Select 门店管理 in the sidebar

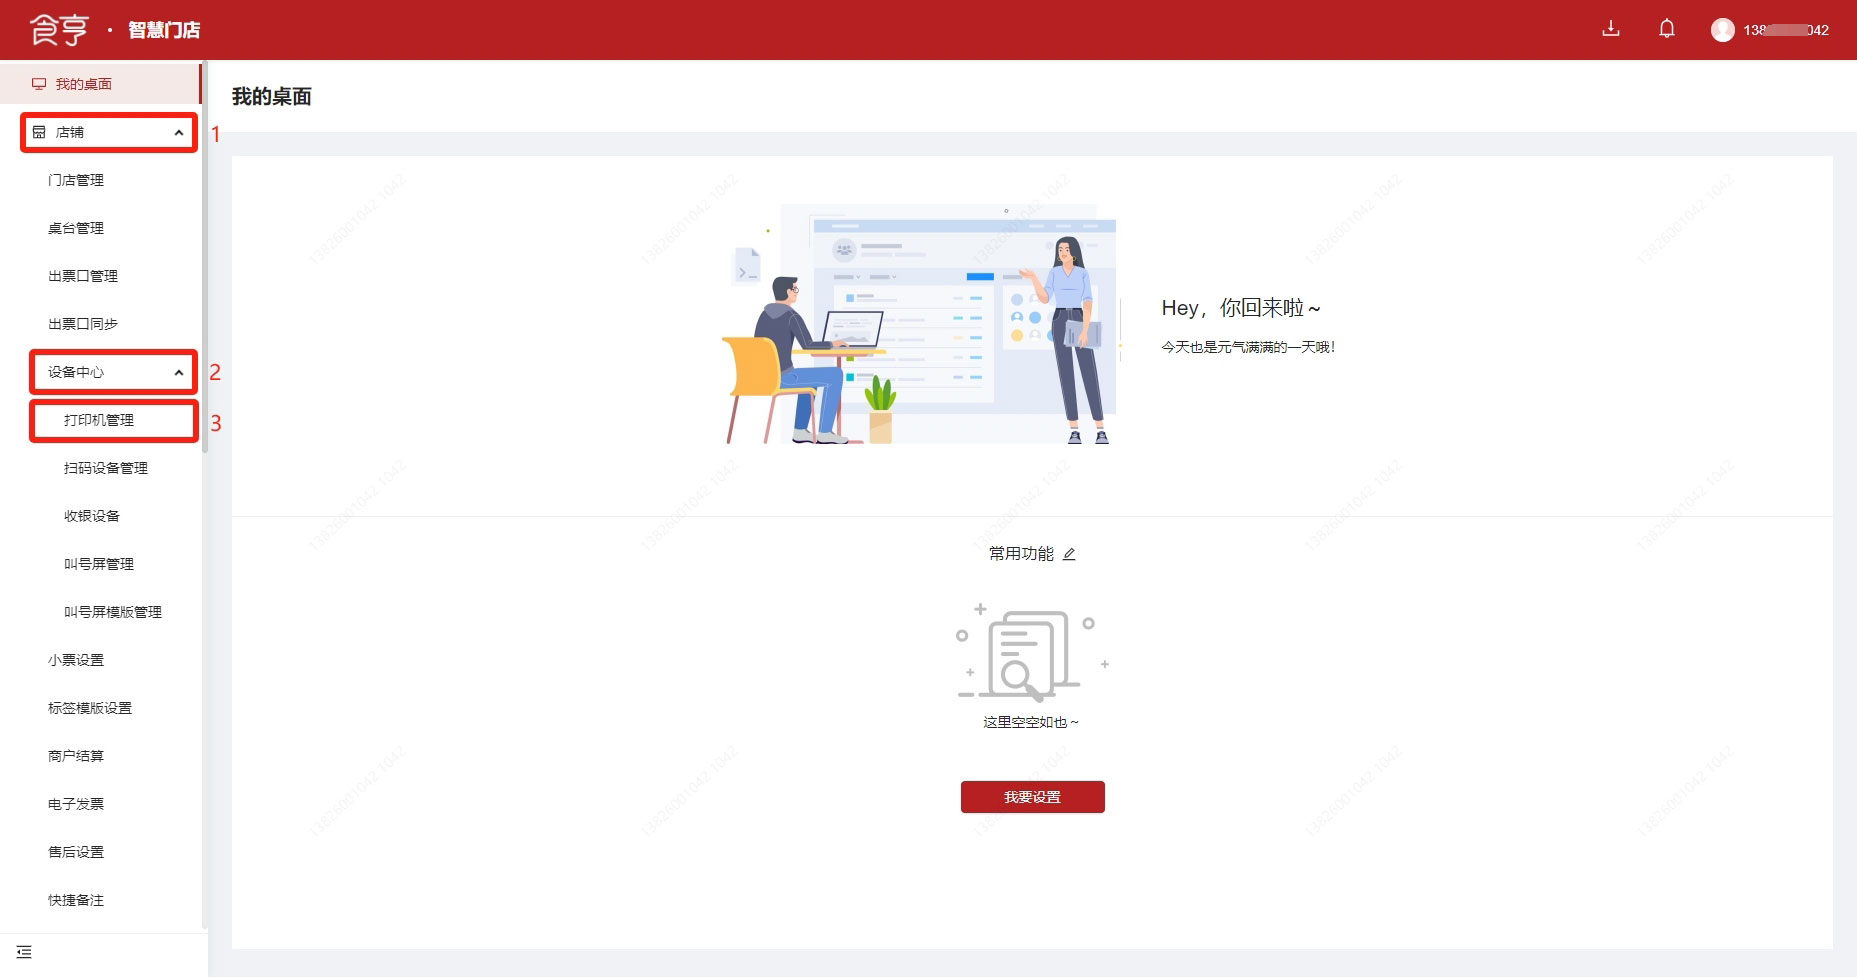[76, 180]
